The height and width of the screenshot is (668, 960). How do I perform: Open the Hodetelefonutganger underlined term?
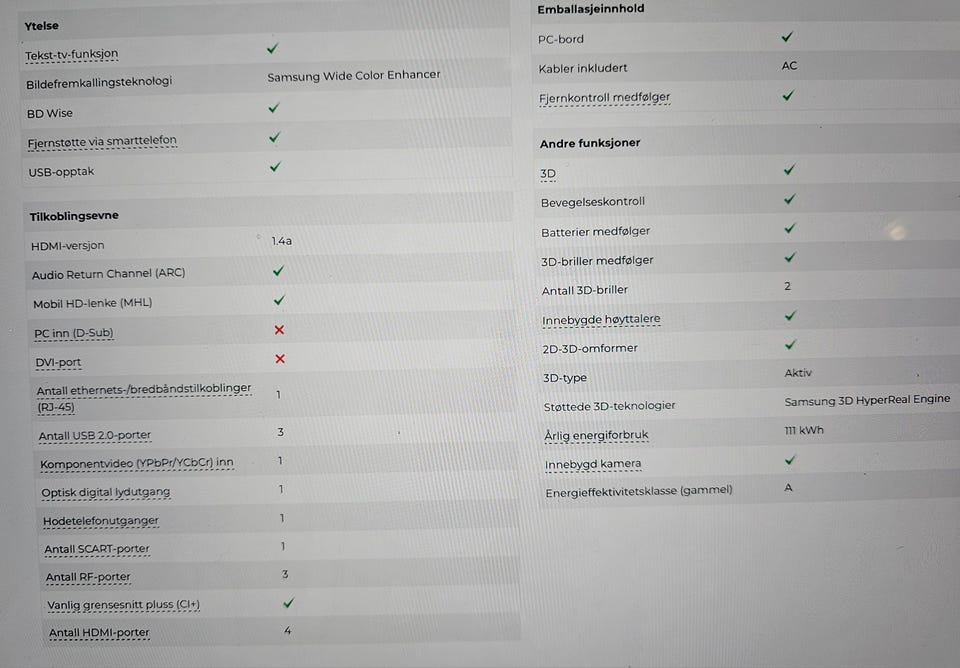[101, 520]
